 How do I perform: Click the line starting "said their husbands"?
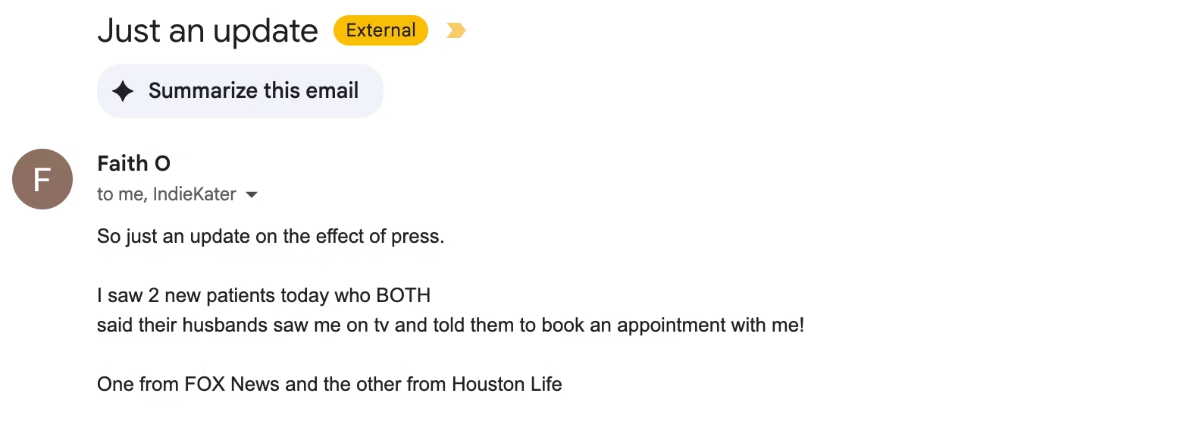coord(450,325)
